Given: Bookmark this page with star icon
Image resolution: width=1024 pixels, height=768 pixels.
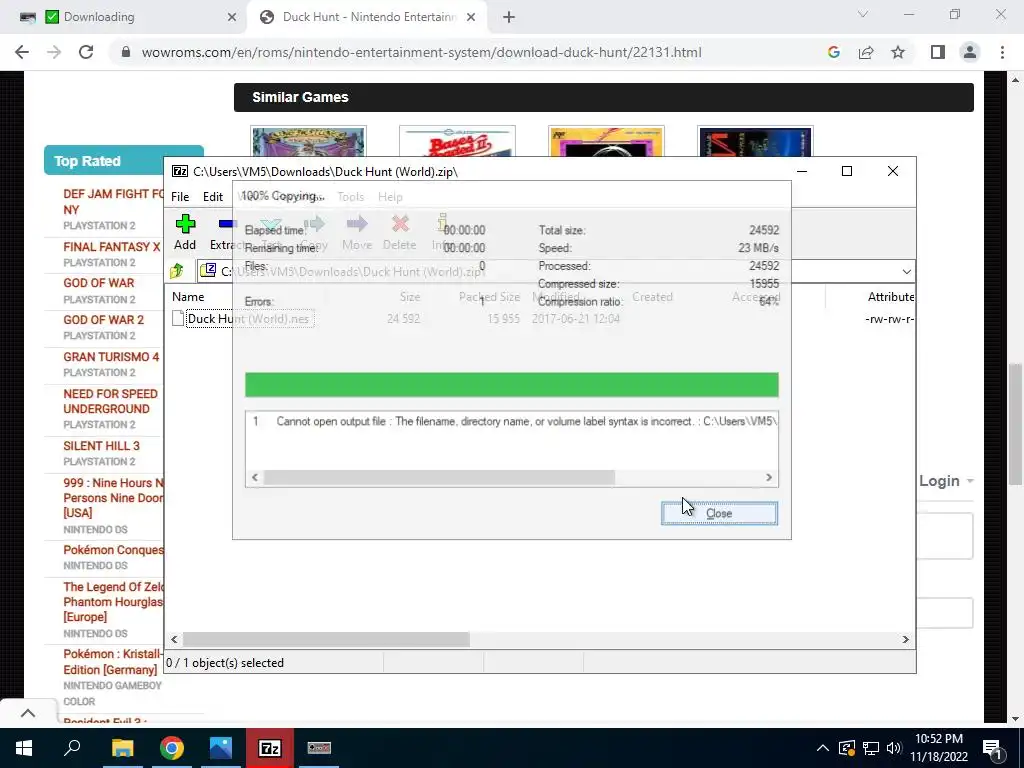Looking at the screenshot, I should pos(898,52).
